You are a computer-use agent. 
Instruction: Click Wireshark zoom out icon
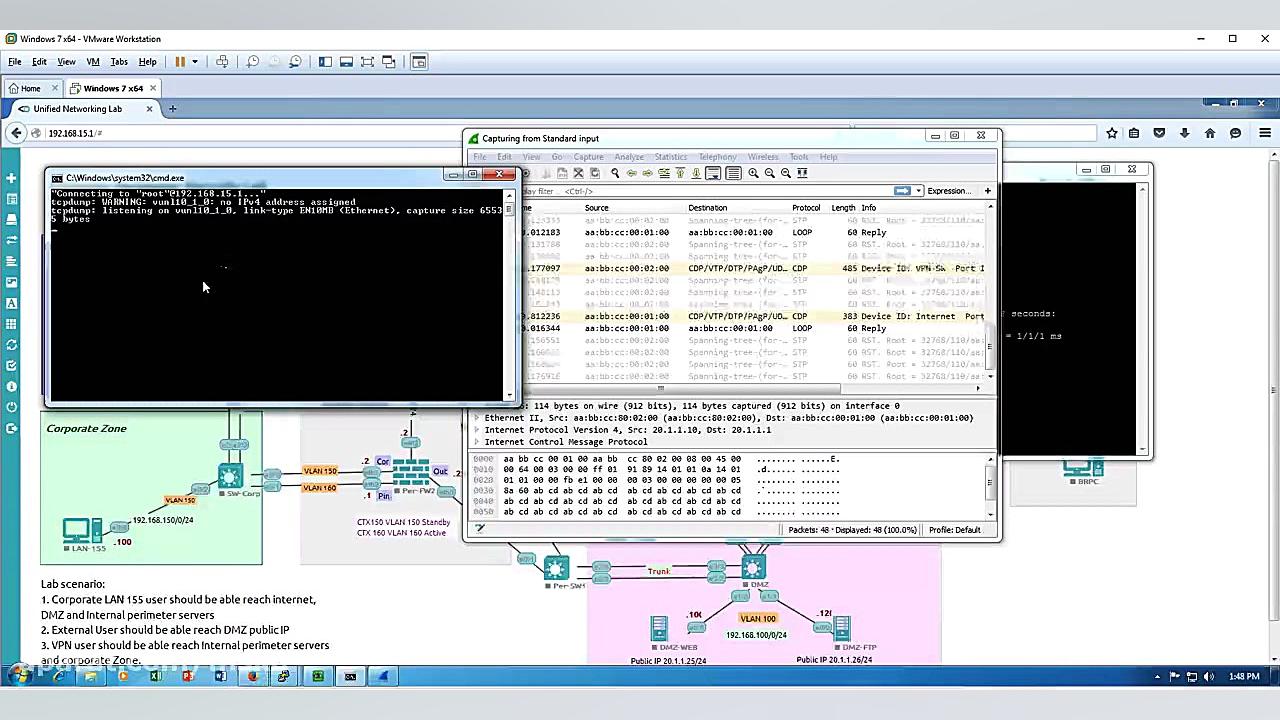point(769,173)
